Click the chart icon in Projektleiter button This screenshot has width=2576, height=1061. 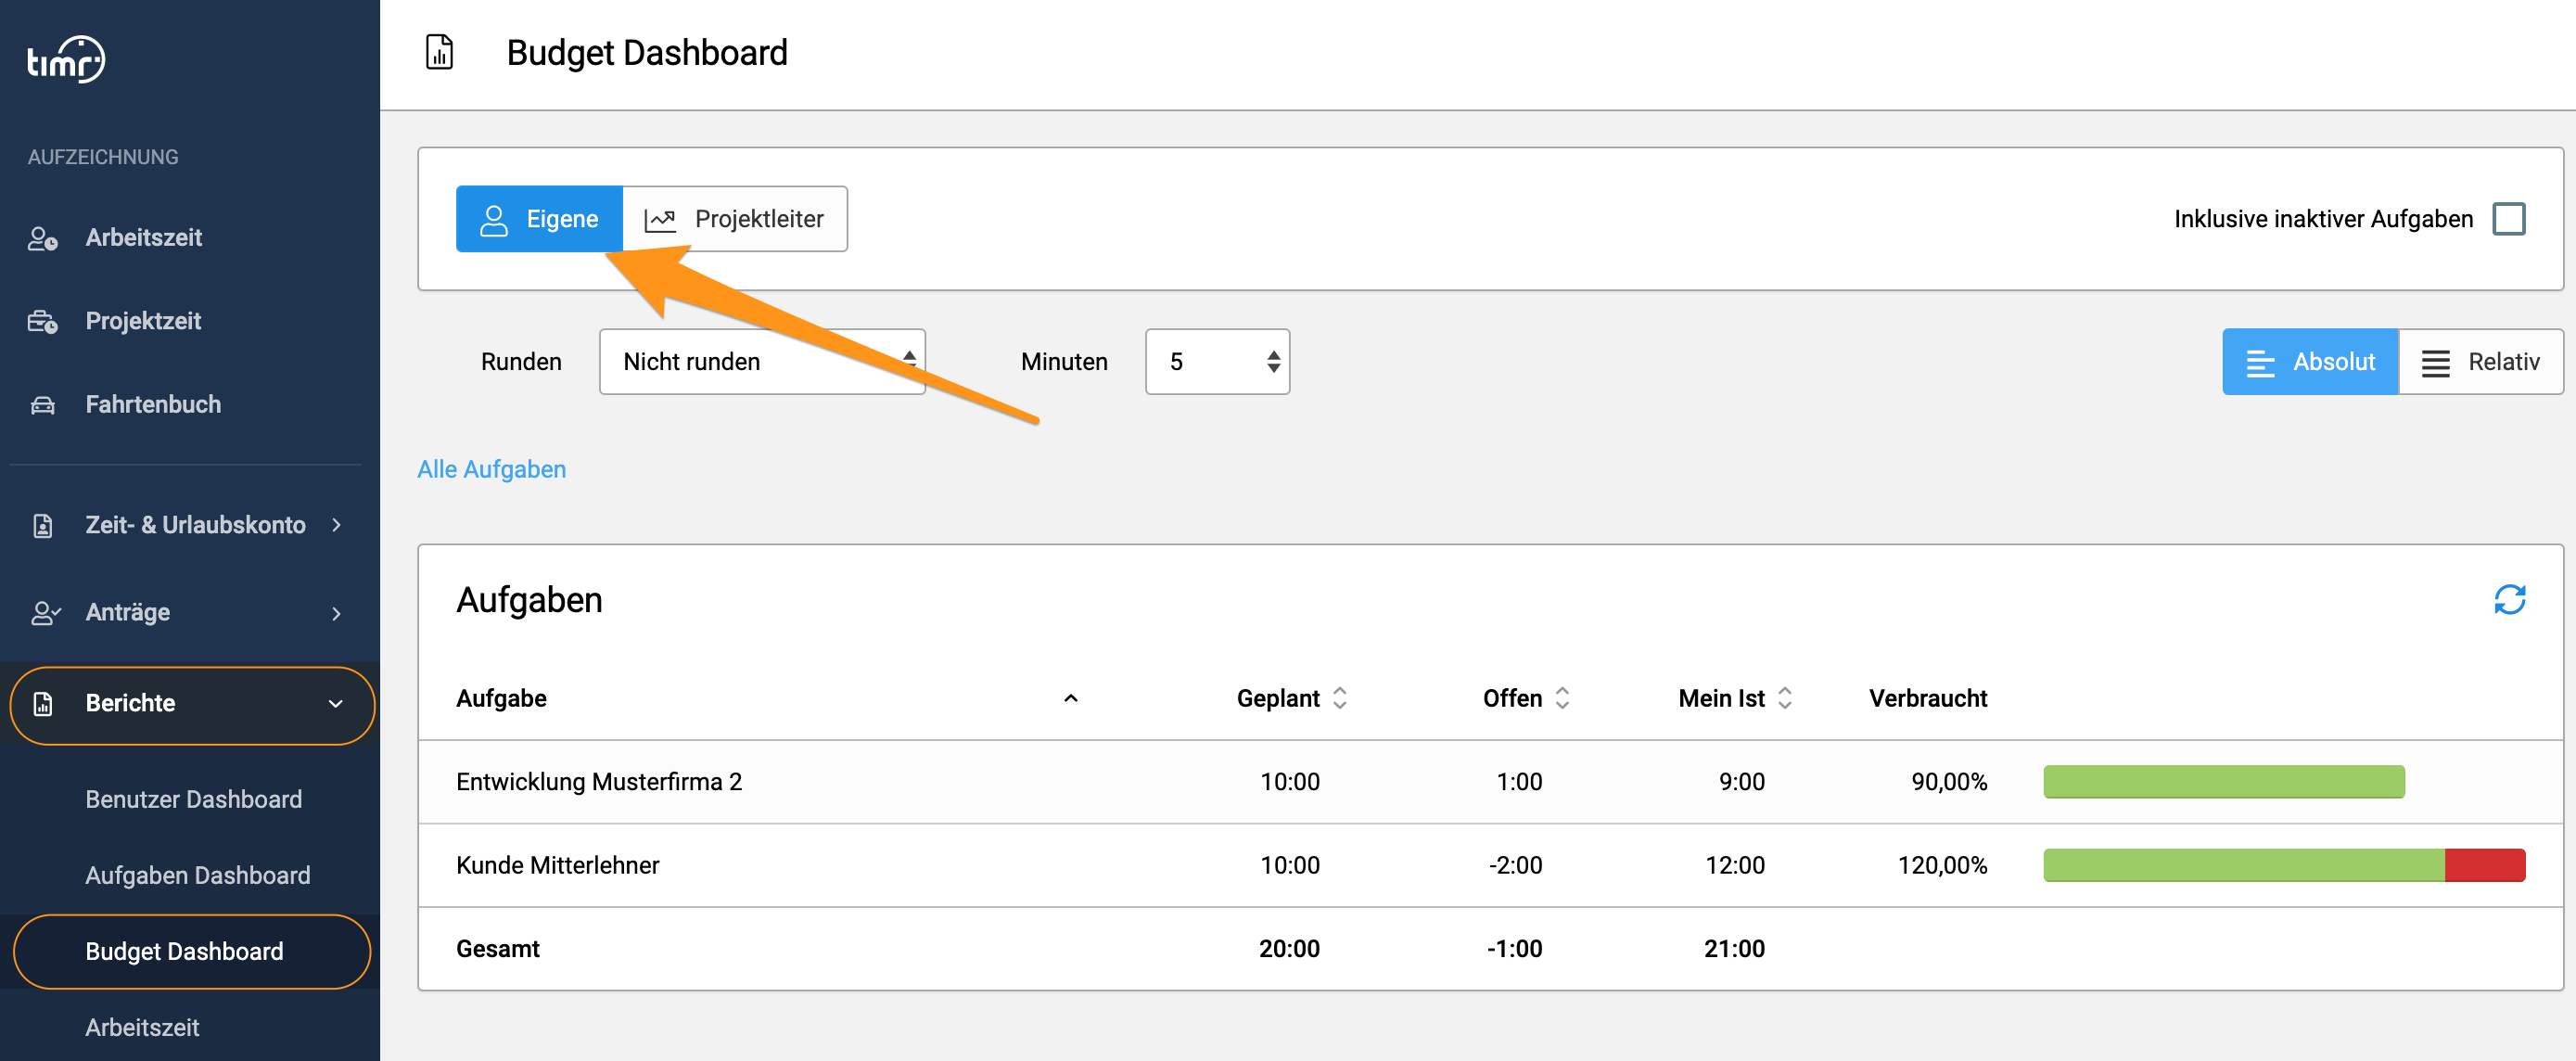tap(660, 219)
